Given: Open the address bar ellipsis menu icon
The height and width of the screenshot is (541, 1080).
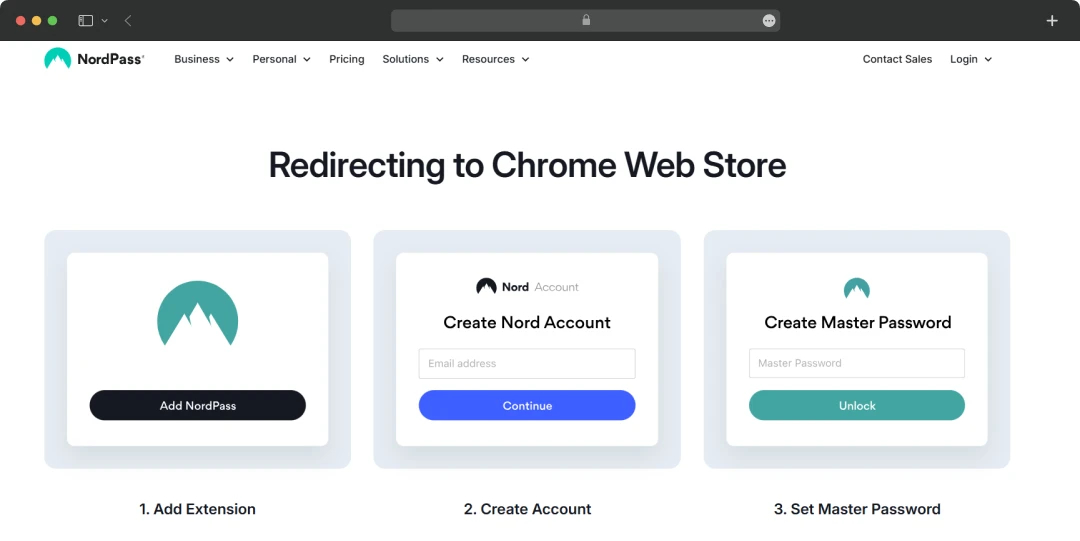Looking at the screenshot, I should pyautogui.click(x=769, y=21).
